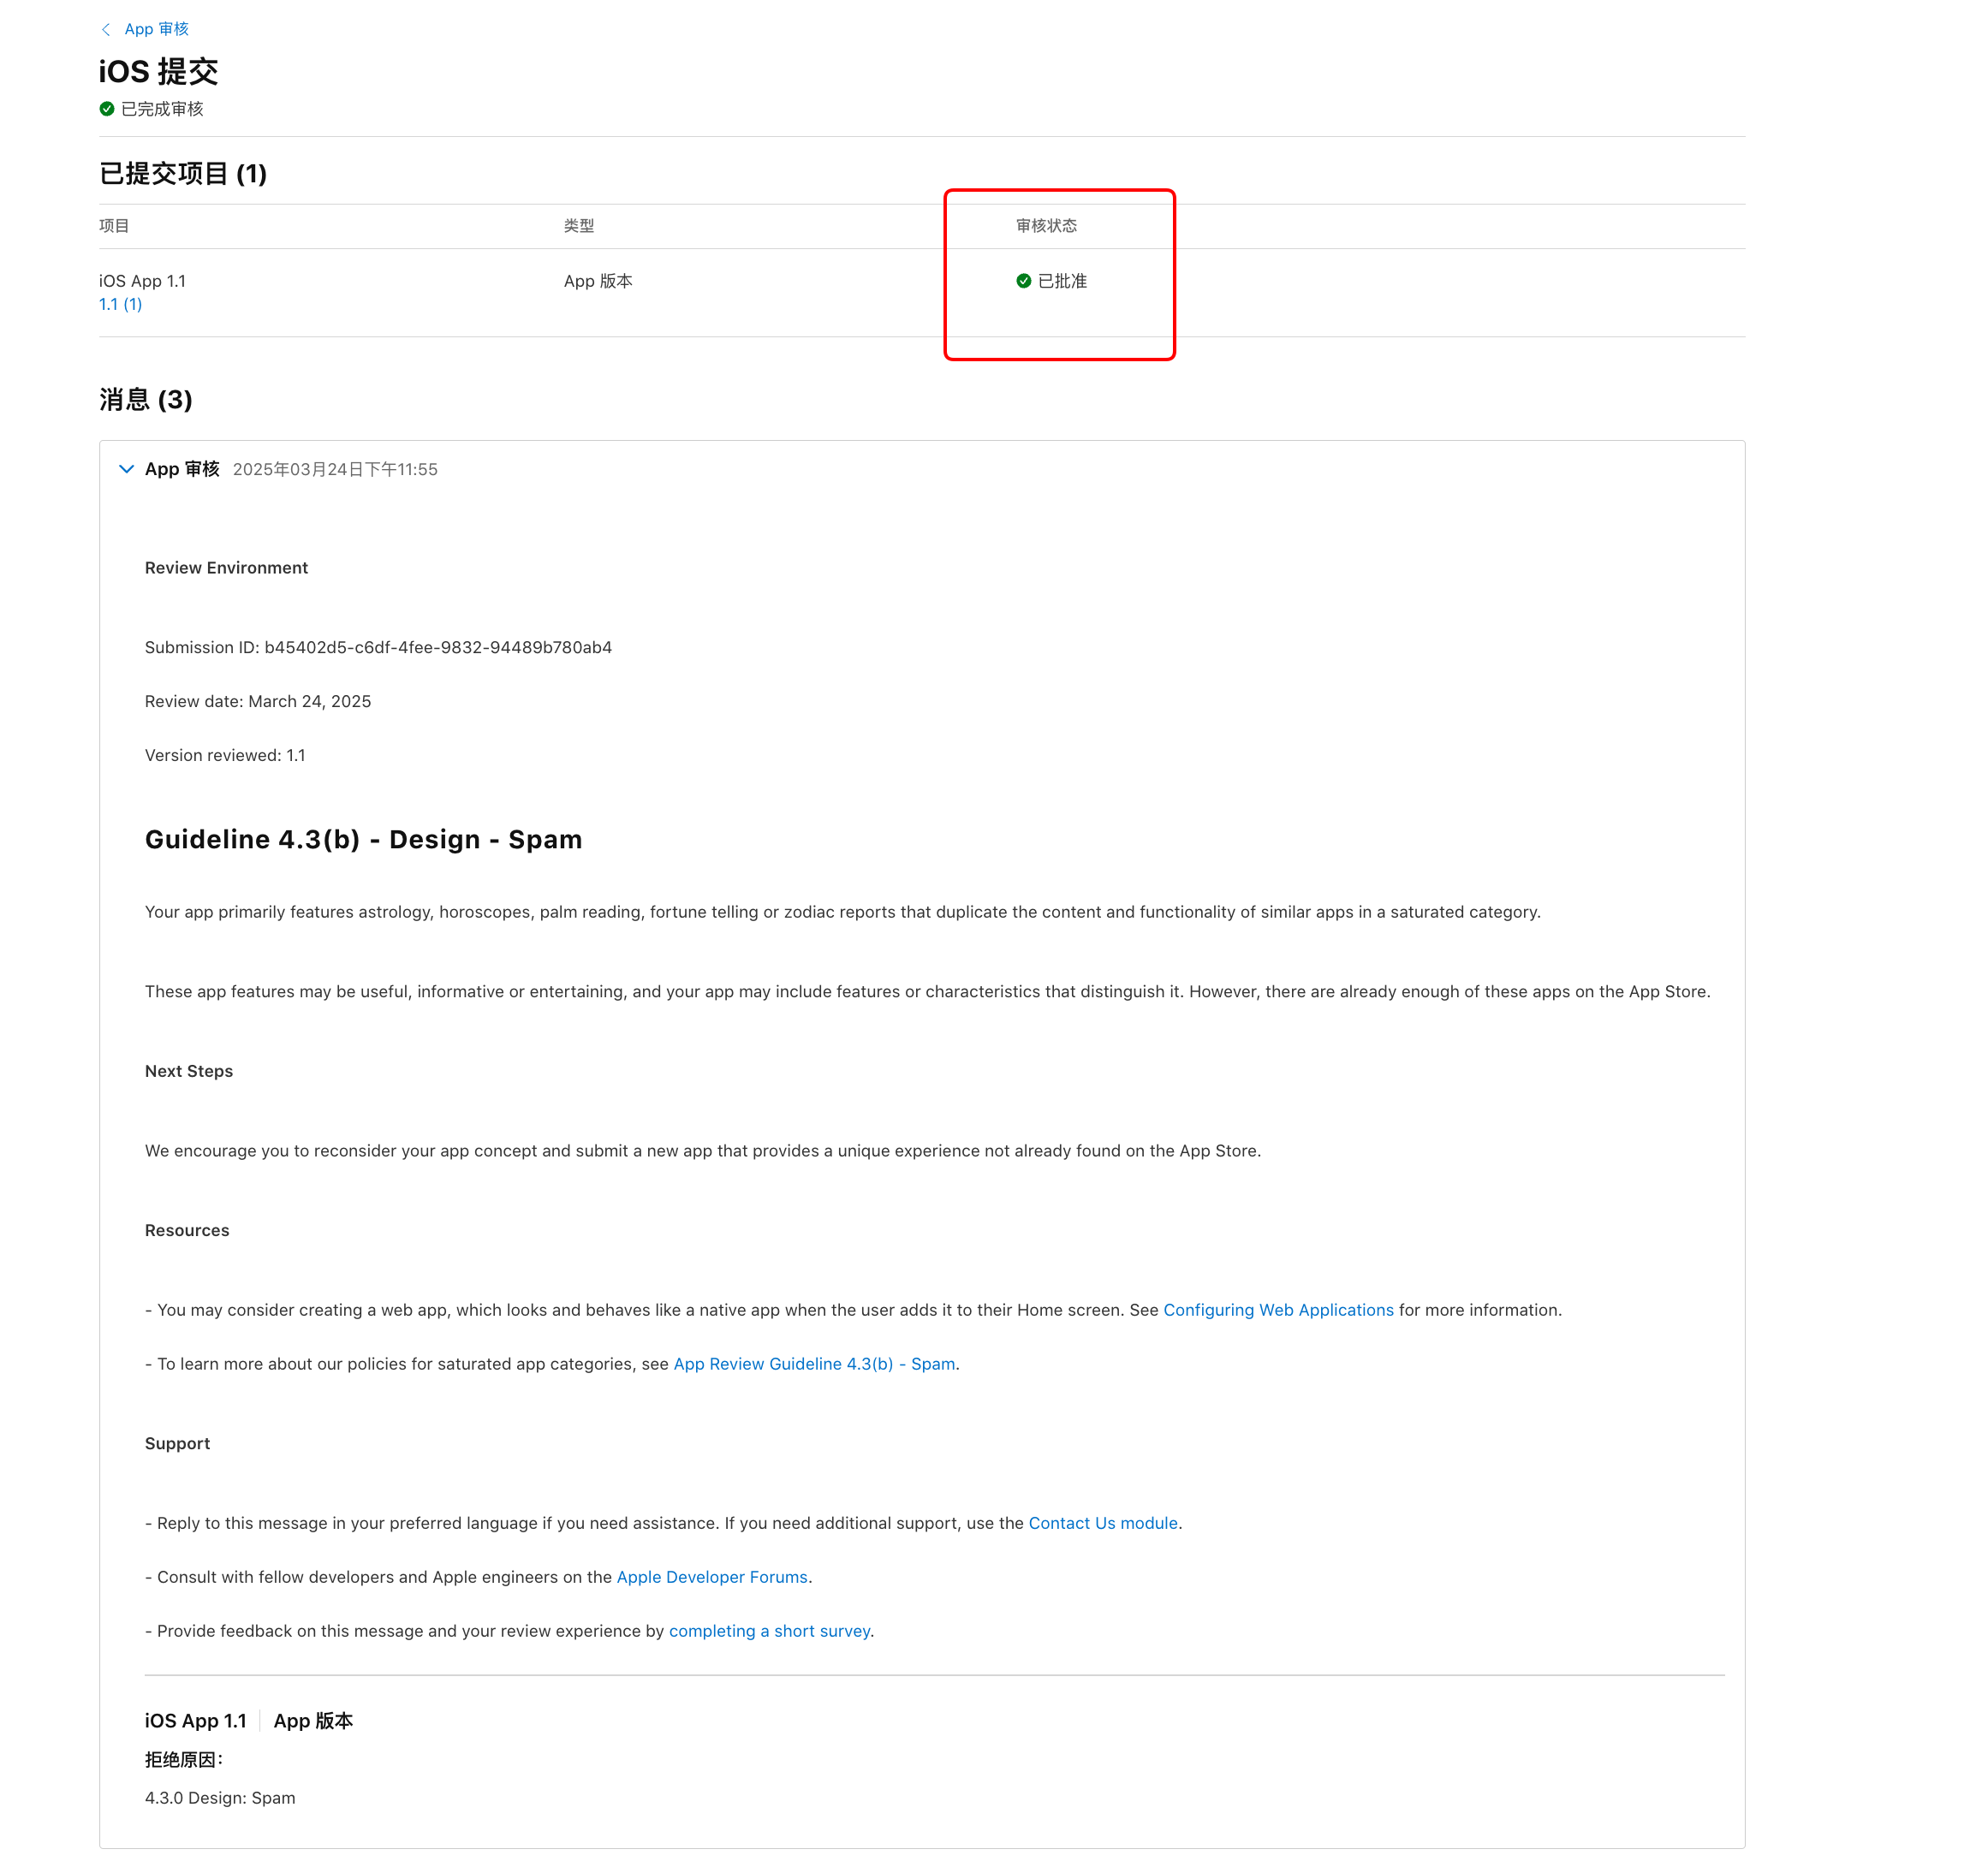Open Configuring Web Applications link
Screen dimensions: 1988x1861
[1278, 1310]
